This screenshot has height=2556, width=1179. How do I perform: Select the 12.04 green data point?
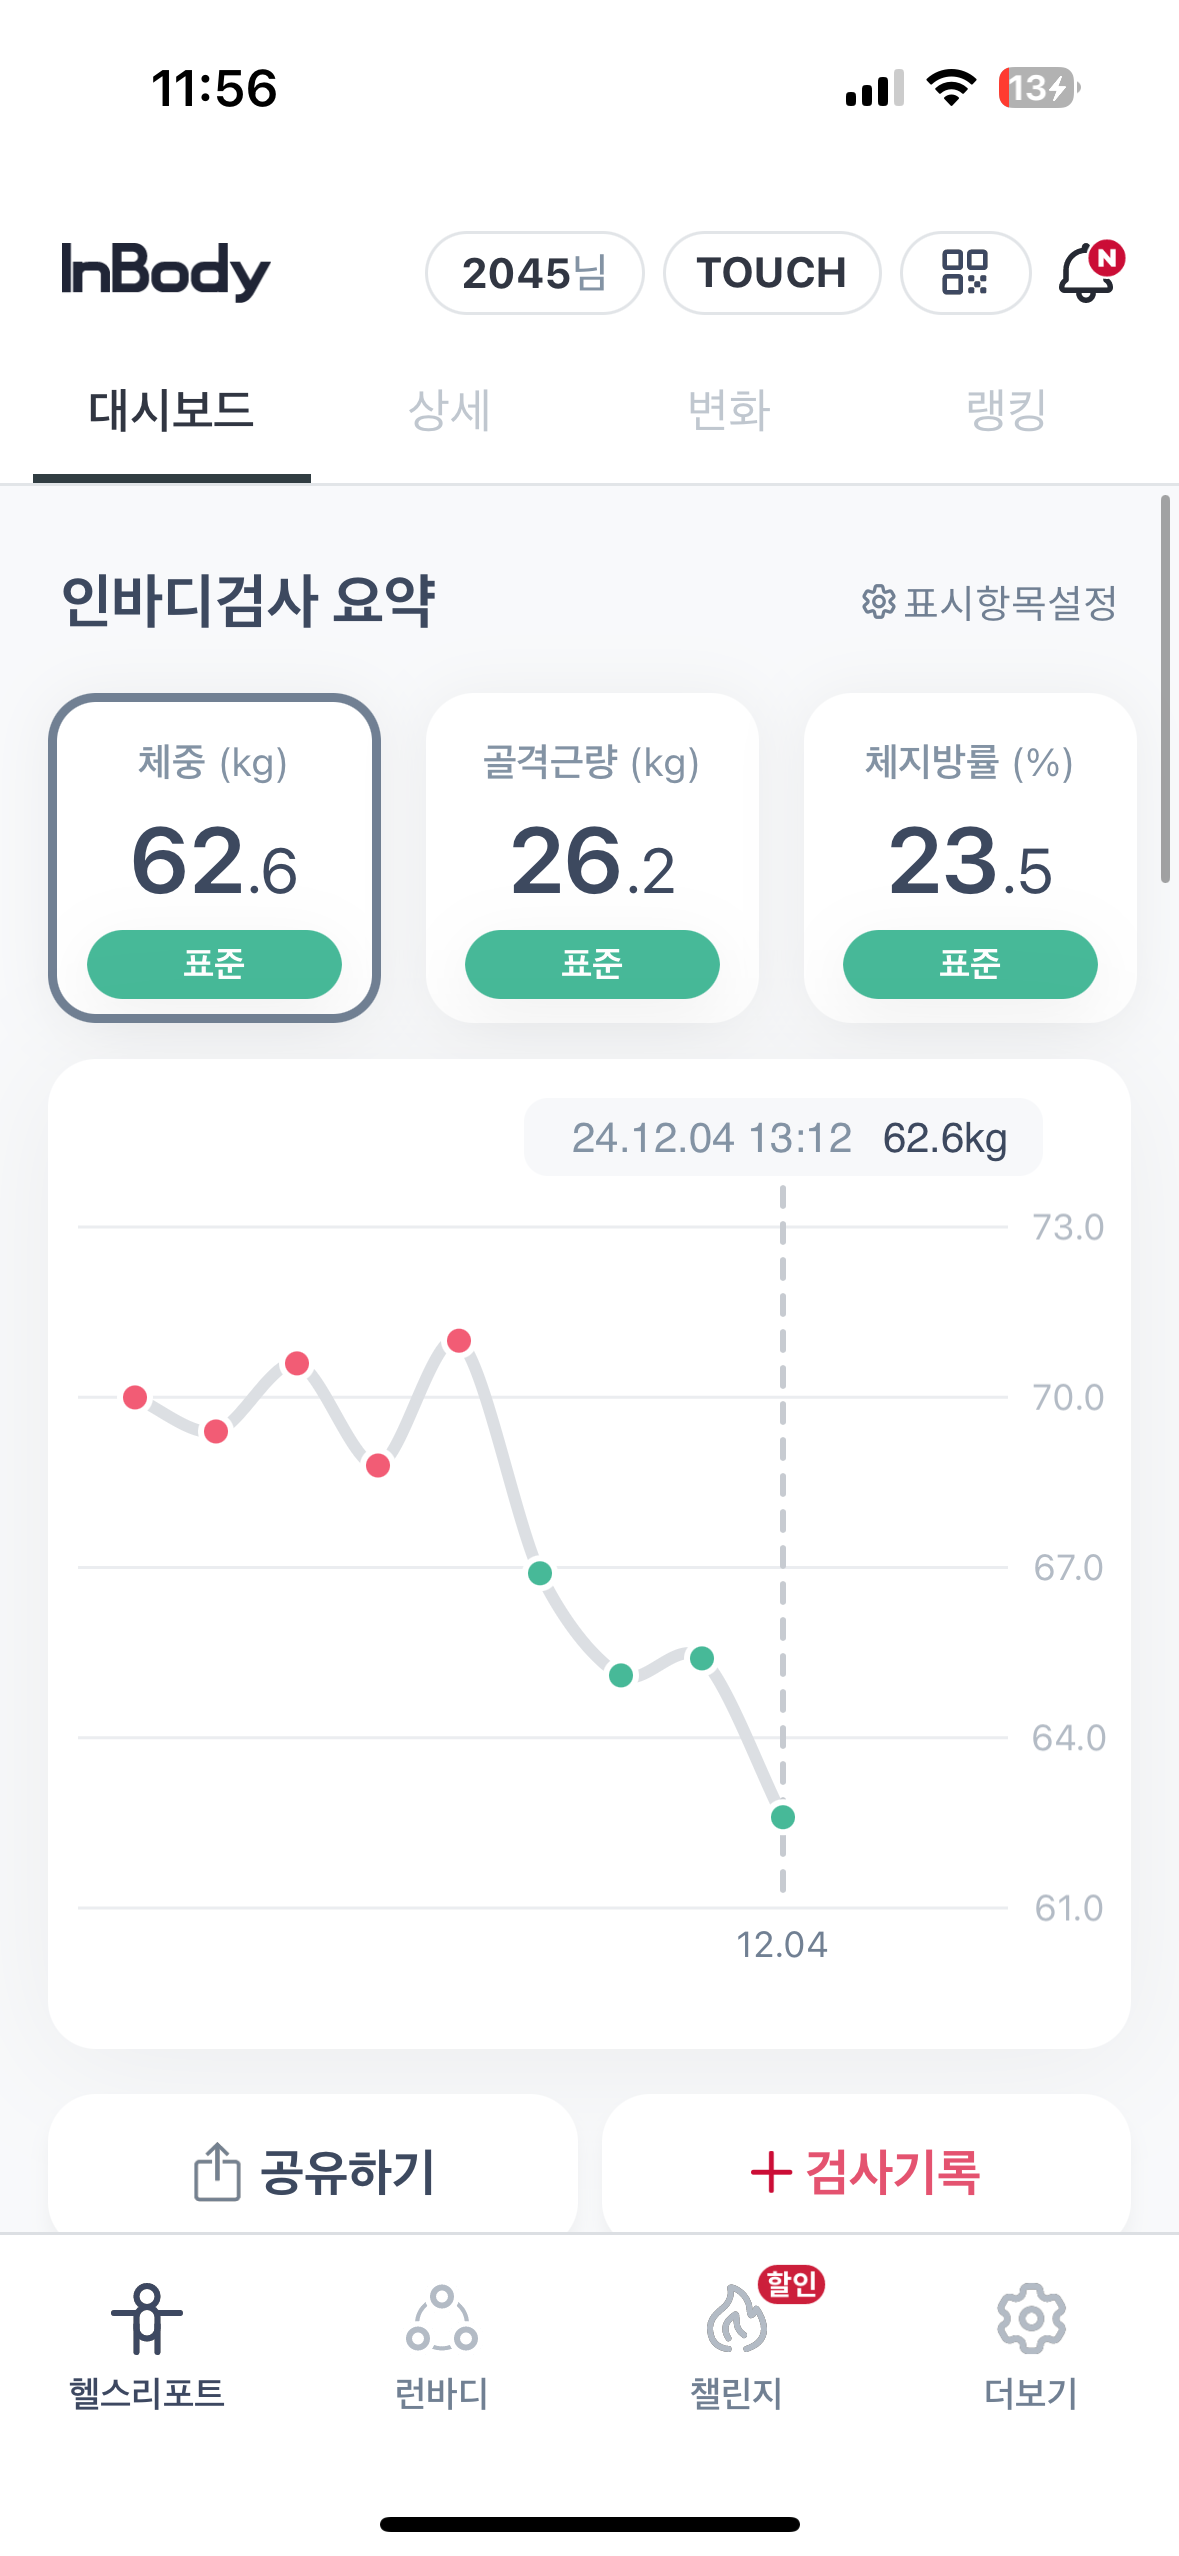[x=783, y=1817]
